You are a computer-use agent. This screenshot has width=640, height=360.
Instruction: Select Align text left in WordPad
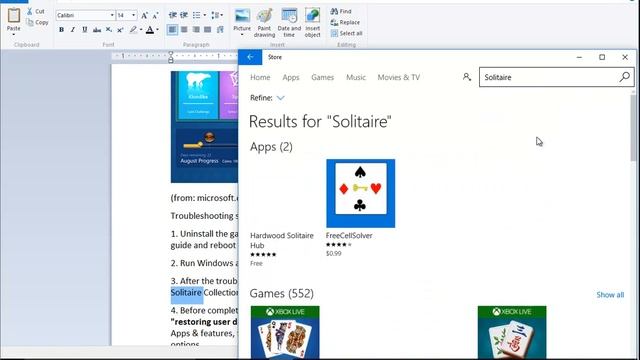(172, 29)
